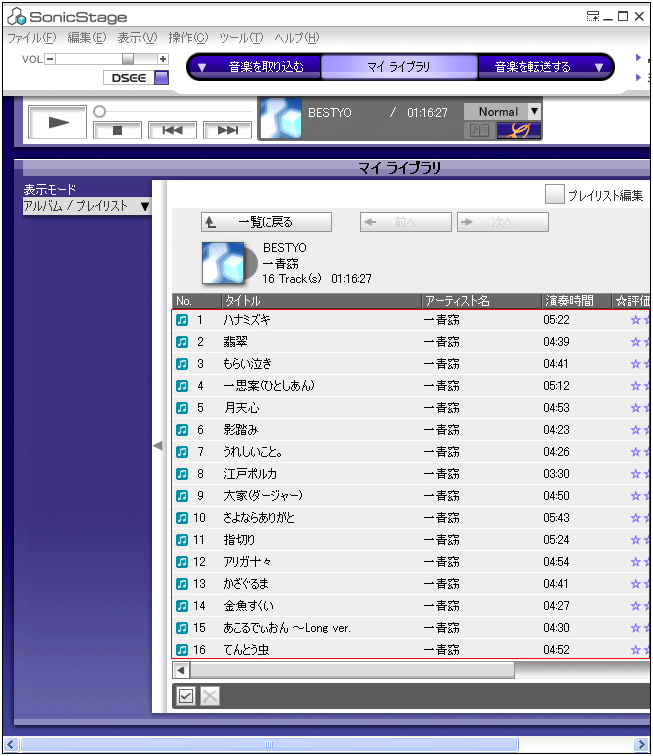Click music note icon of track 金魚すくい
Image resolution: width=653 pixels, height=756 pixels.
click(182, 606)
